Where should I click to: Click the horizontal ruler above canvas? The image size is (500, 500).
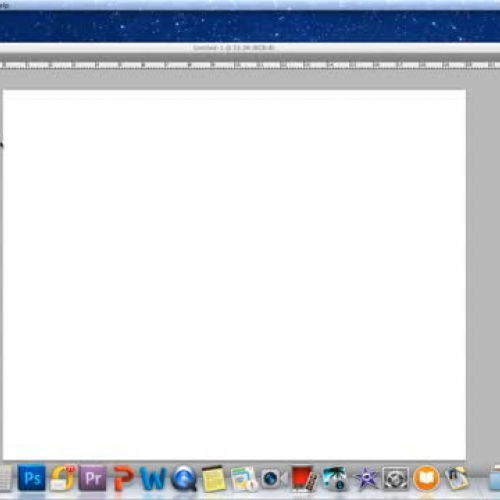[x=250, y=65]
